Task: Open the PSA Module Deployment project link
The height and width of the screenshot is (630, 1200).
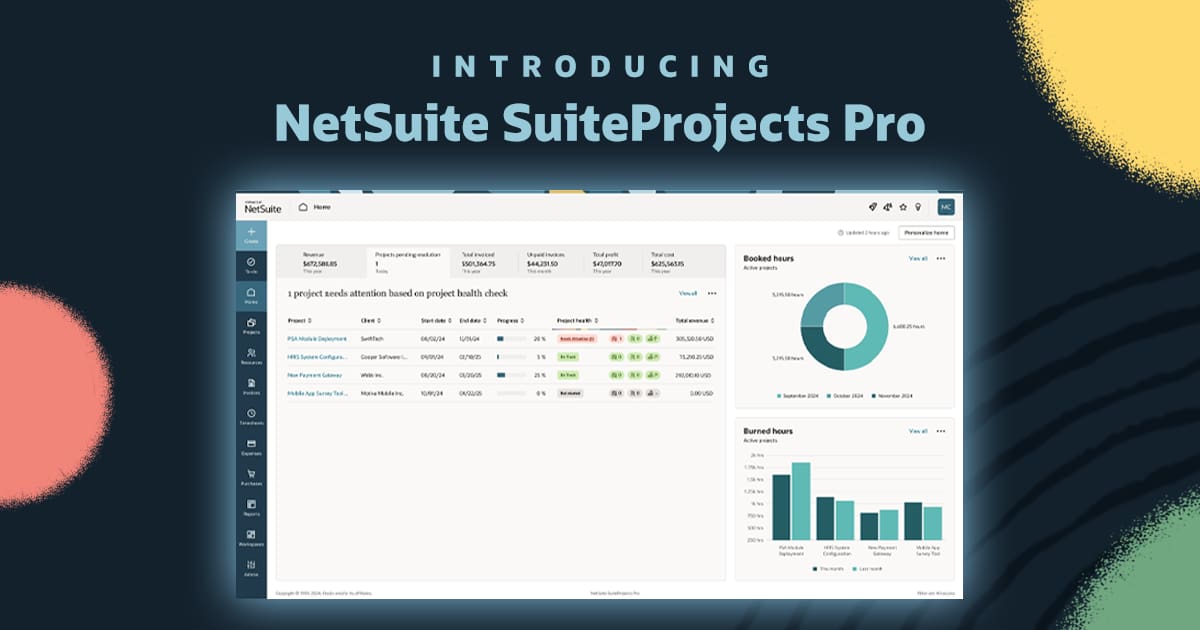Action: pos(316,339)
